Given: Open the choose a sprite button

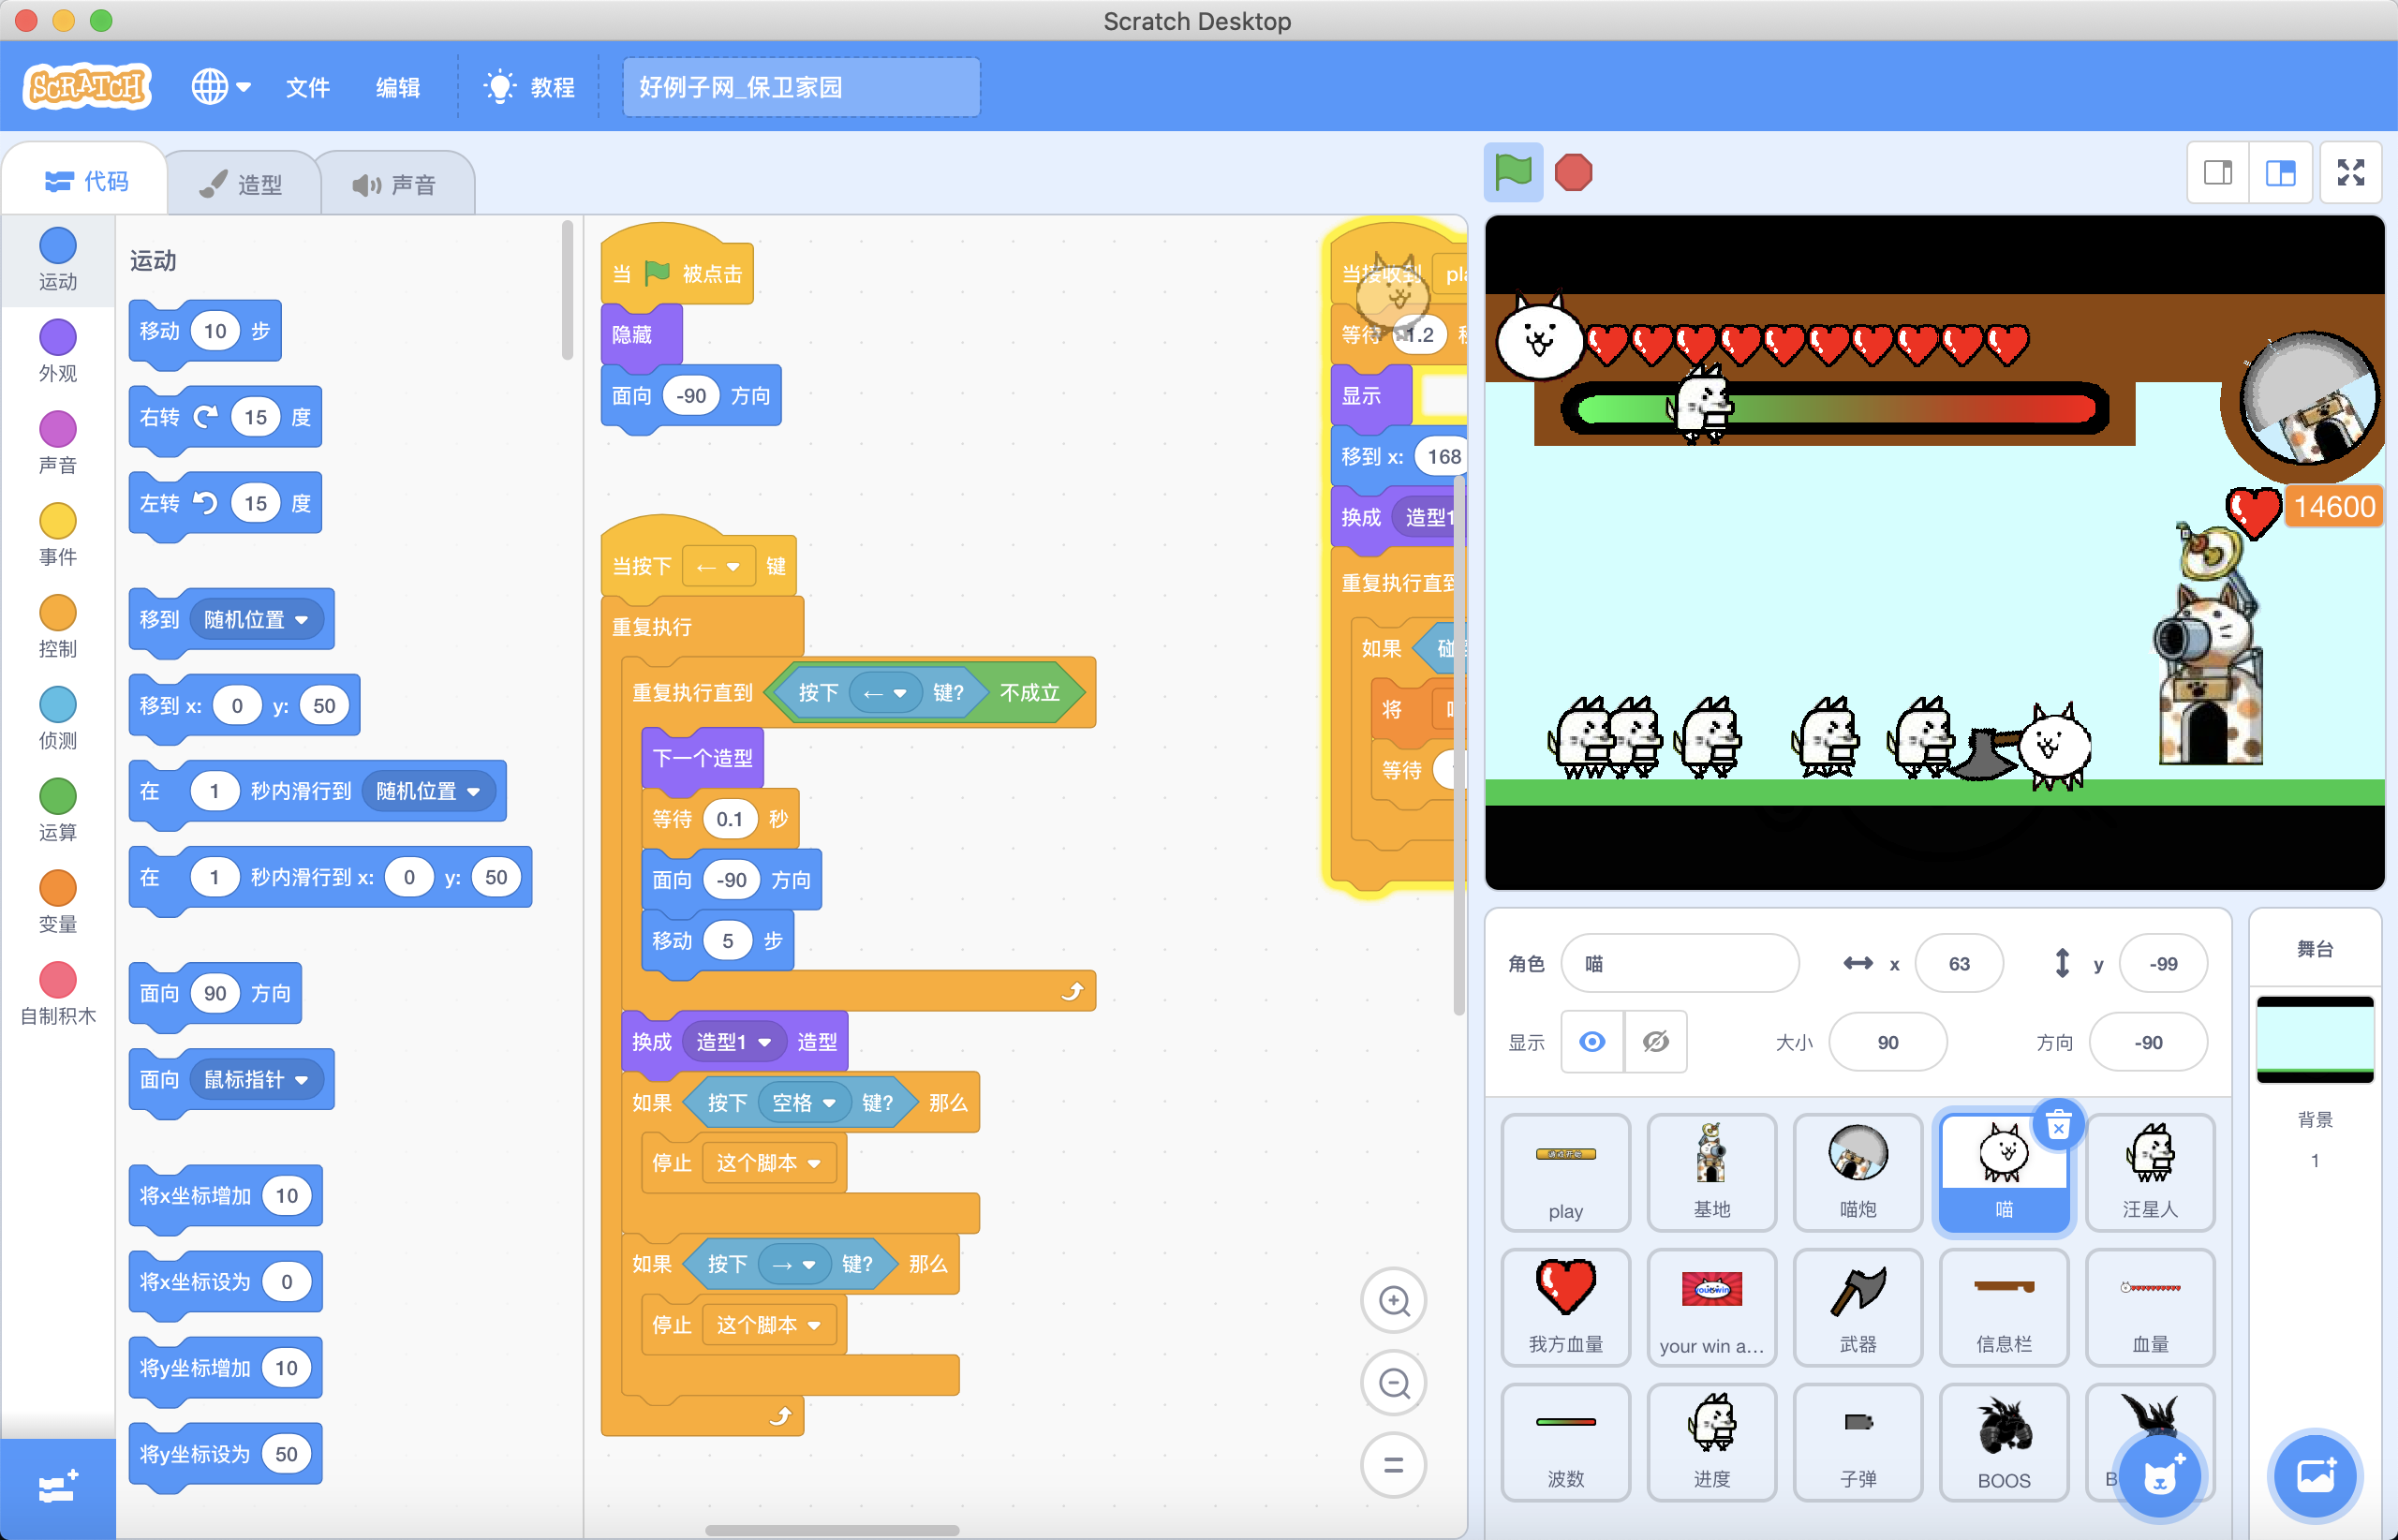Looking at the screenshot, I should [2160, 1476].
